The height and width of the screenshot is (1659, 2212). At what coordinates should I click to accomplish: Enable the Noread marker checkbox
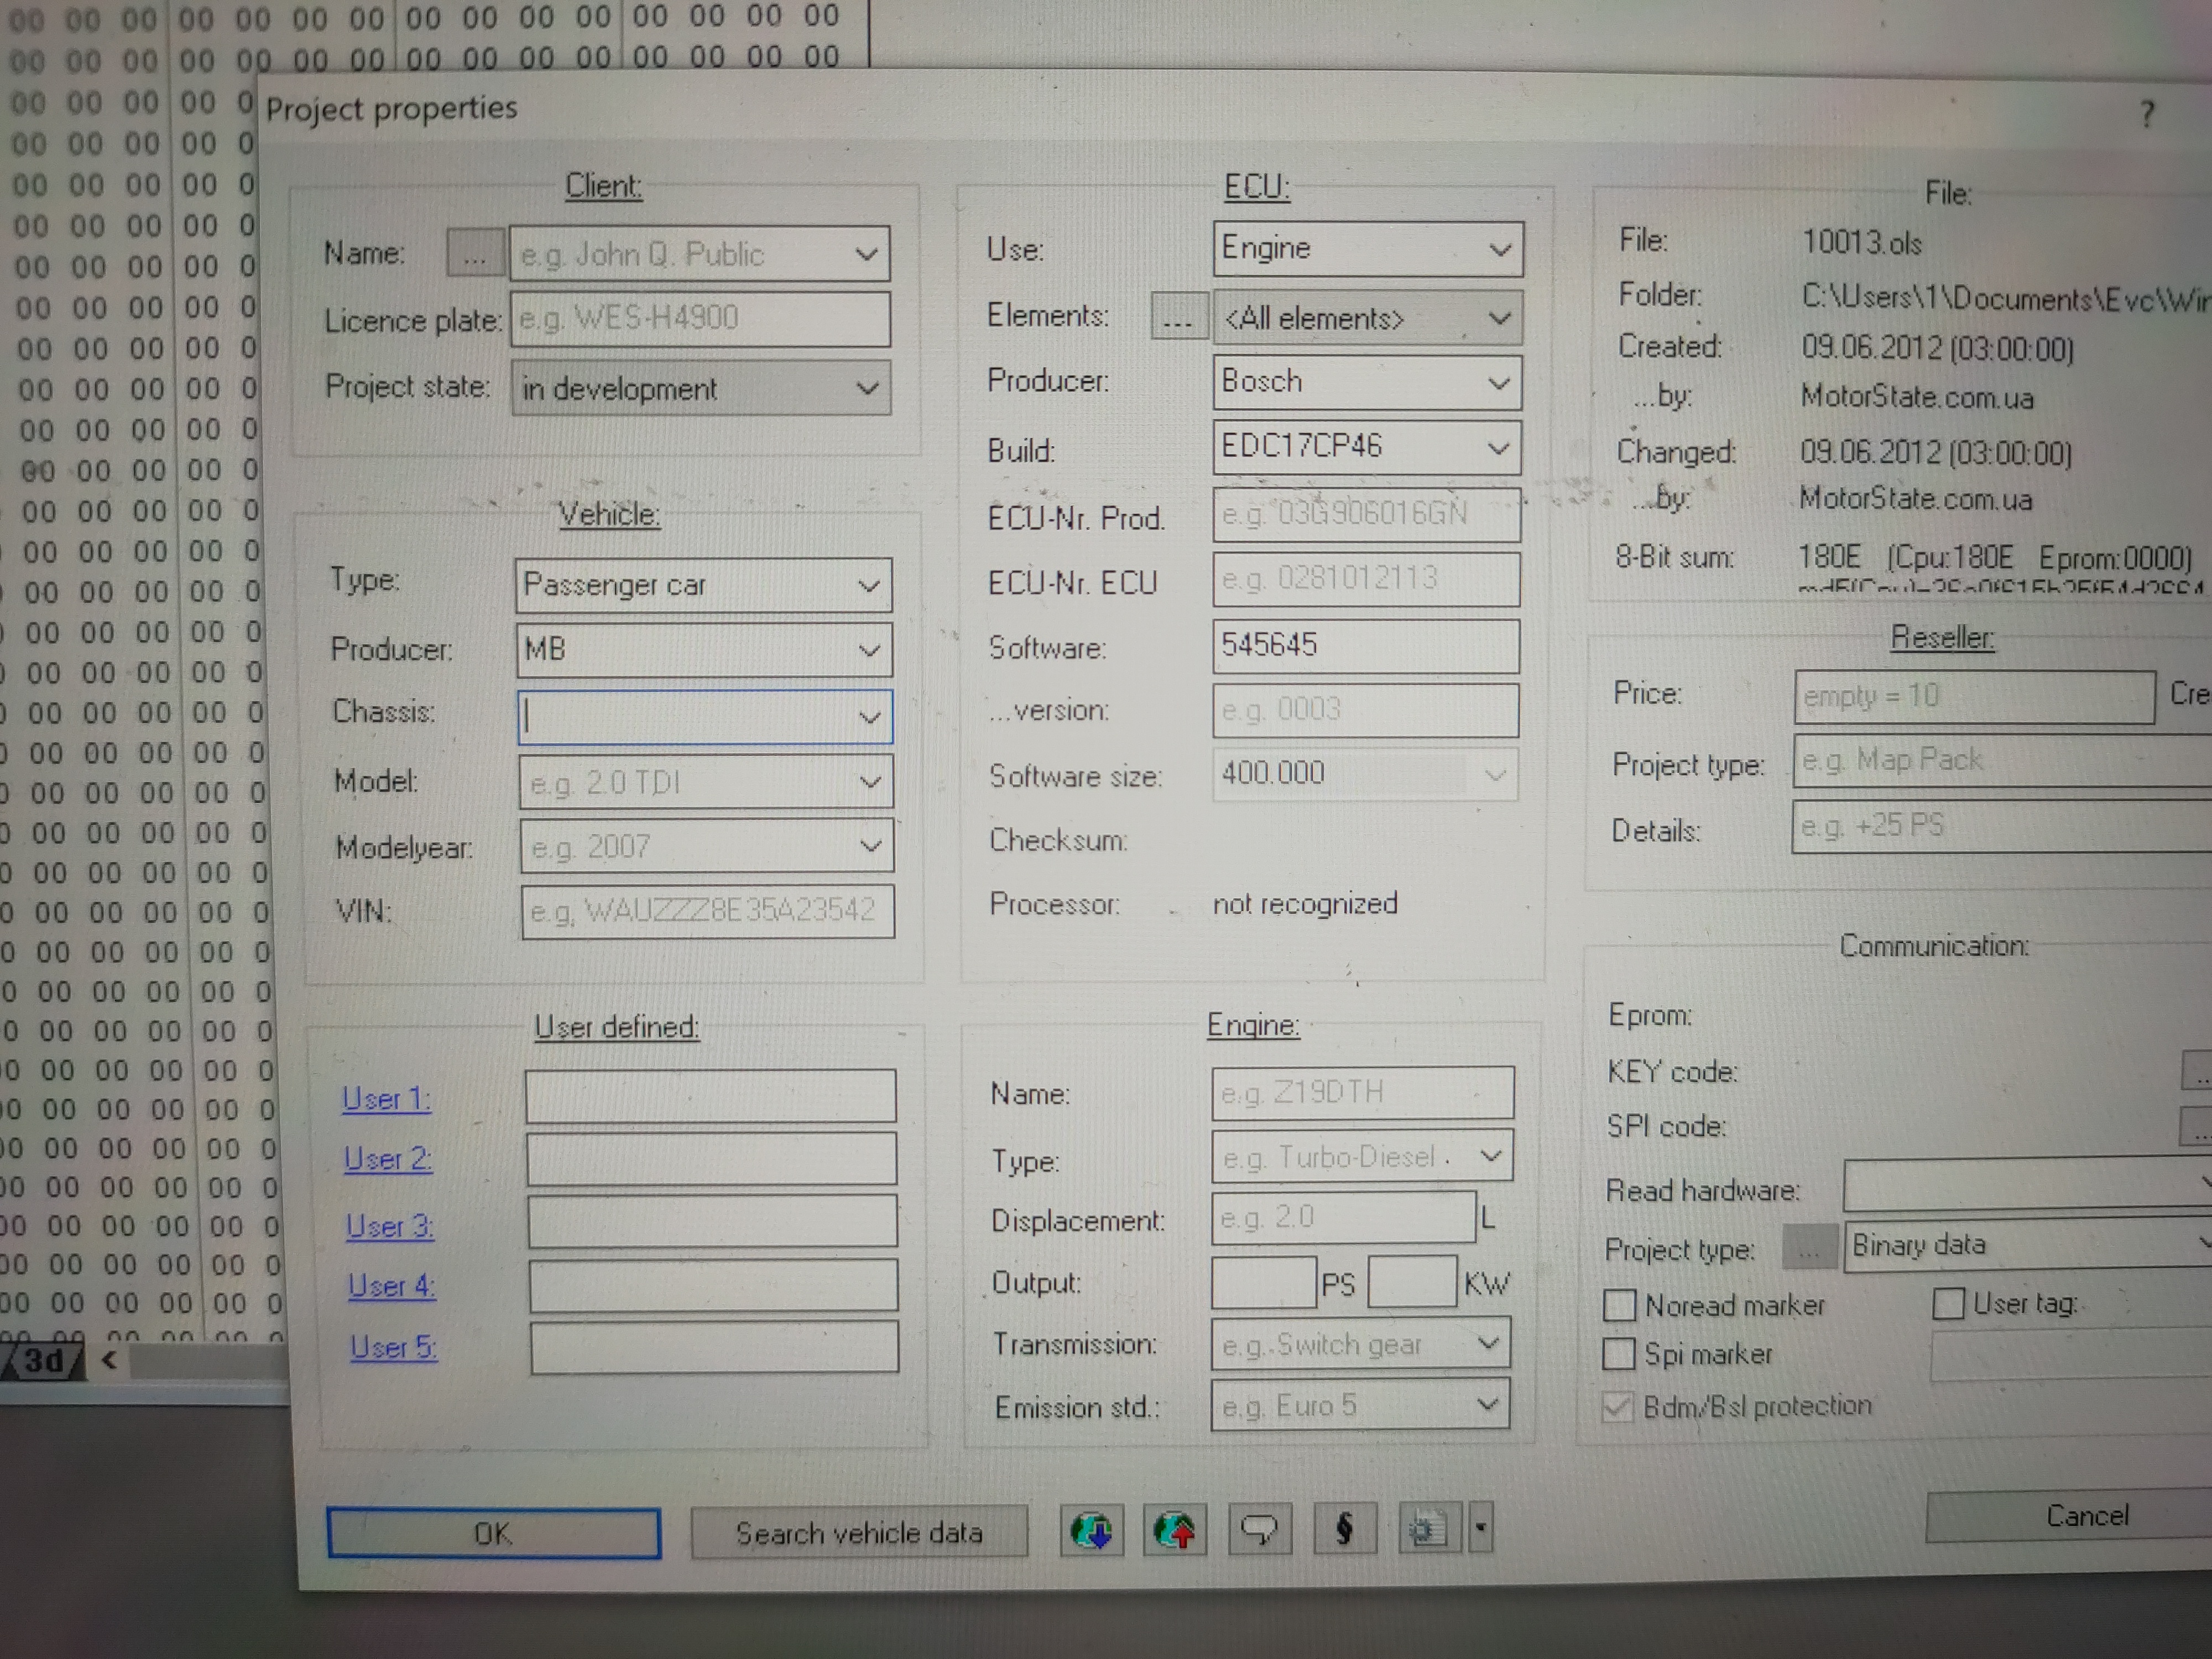point(1619,1305)
